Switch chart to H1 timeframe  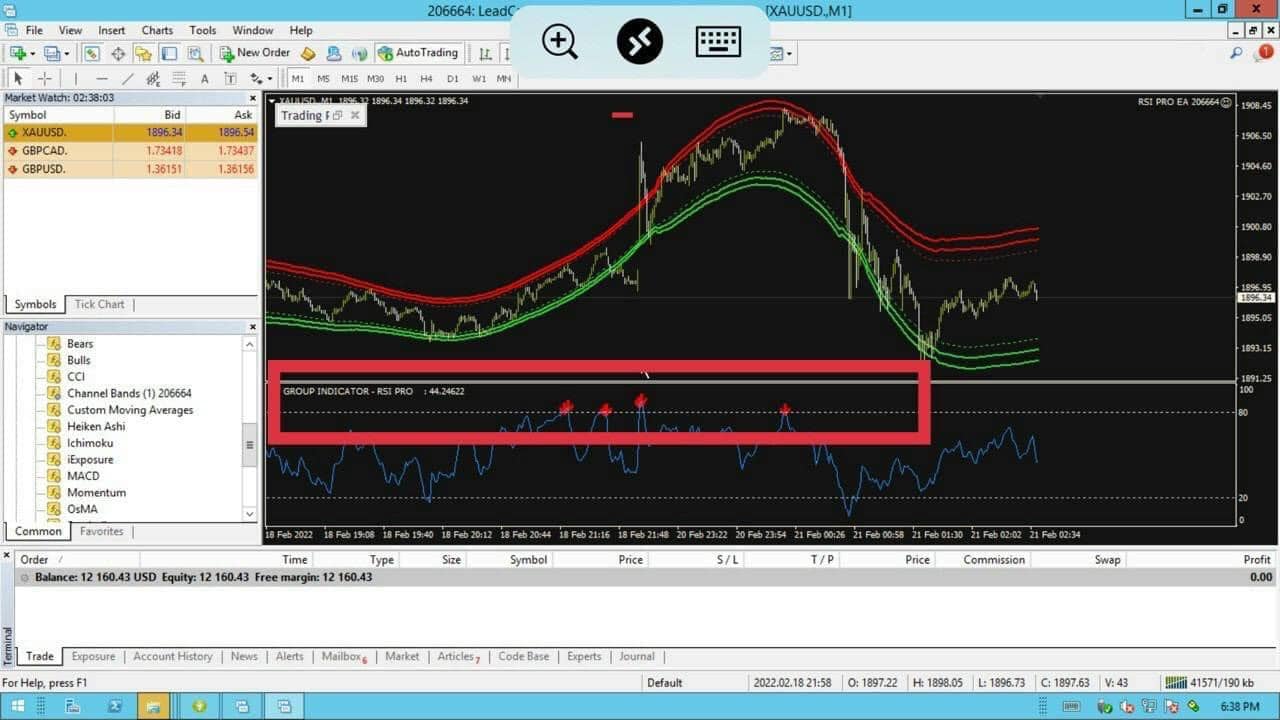point(401,78)
